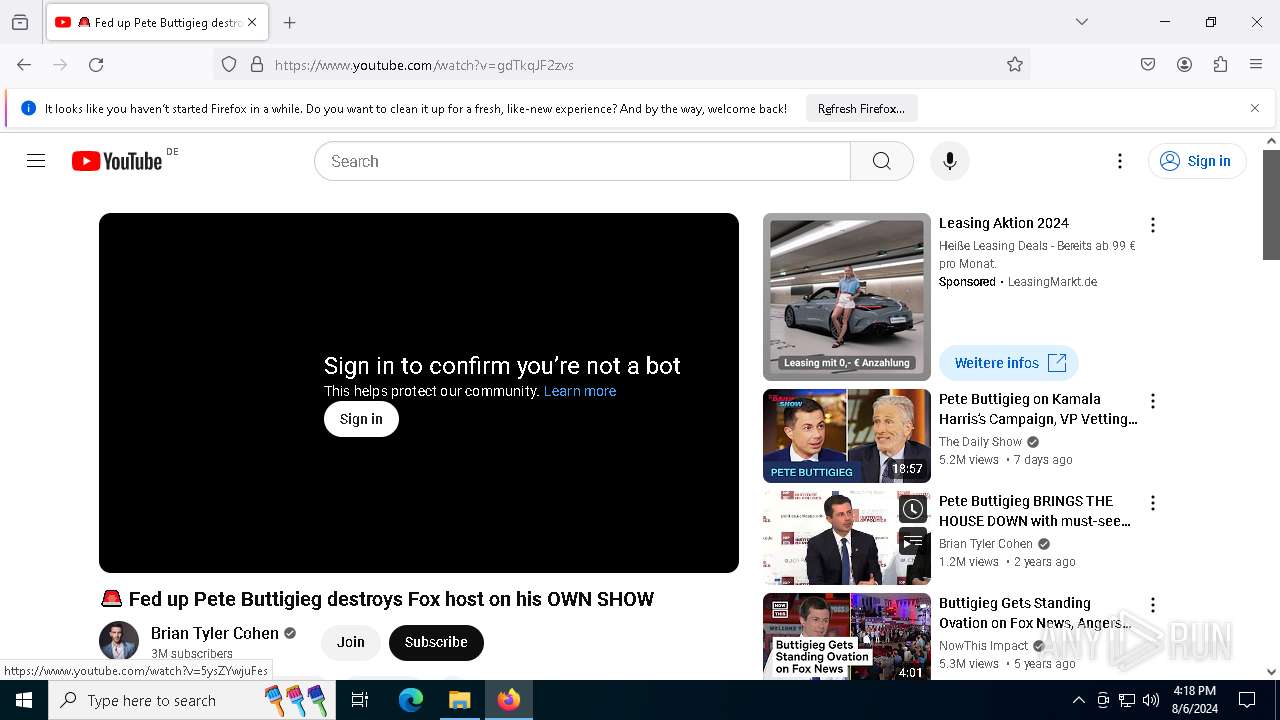Add BRINGS THE HOUSE DOWN to Watch later
The width and height of the screenshot is (1280, 720).
tap(913, 509)
